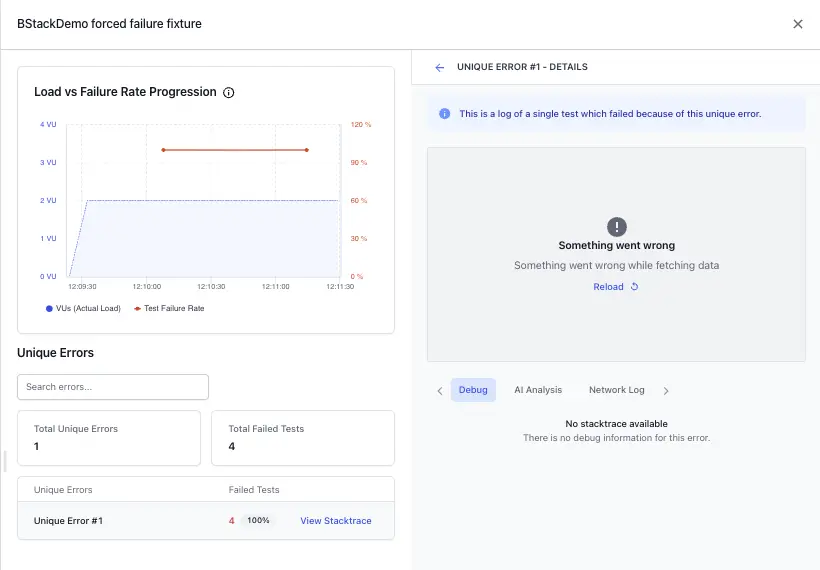Screen dimensions: 820x570
Task: Switch to the Debug tab
Action: tap(473, 390)
